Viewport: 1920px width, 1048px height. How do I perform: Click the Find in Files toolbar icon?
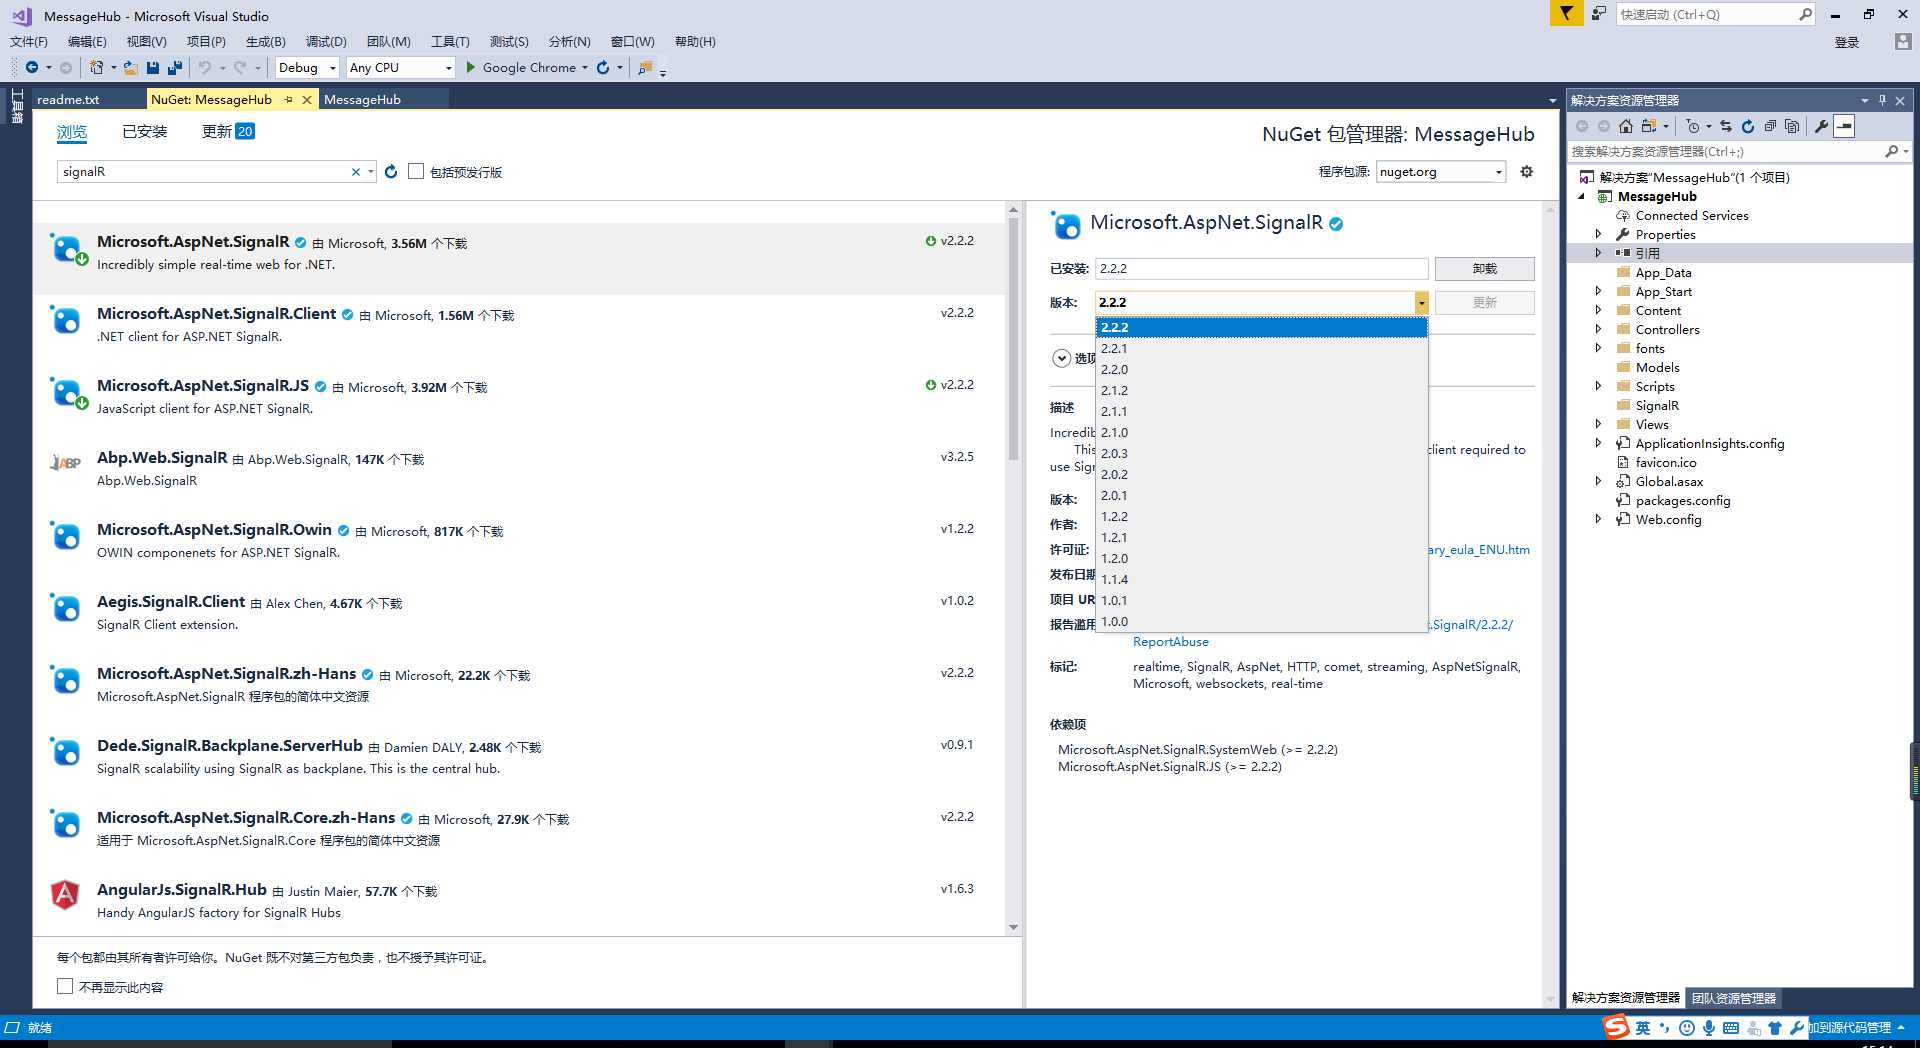645,67
